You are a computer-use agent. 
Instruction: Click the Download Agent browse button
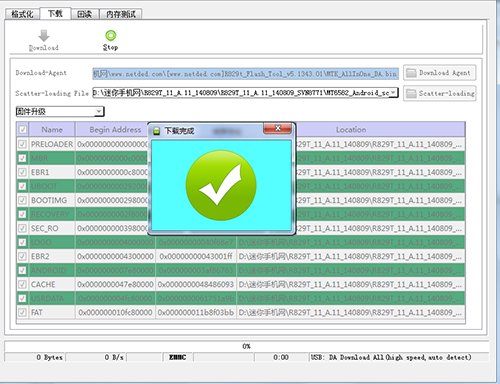tap(440, 73)
